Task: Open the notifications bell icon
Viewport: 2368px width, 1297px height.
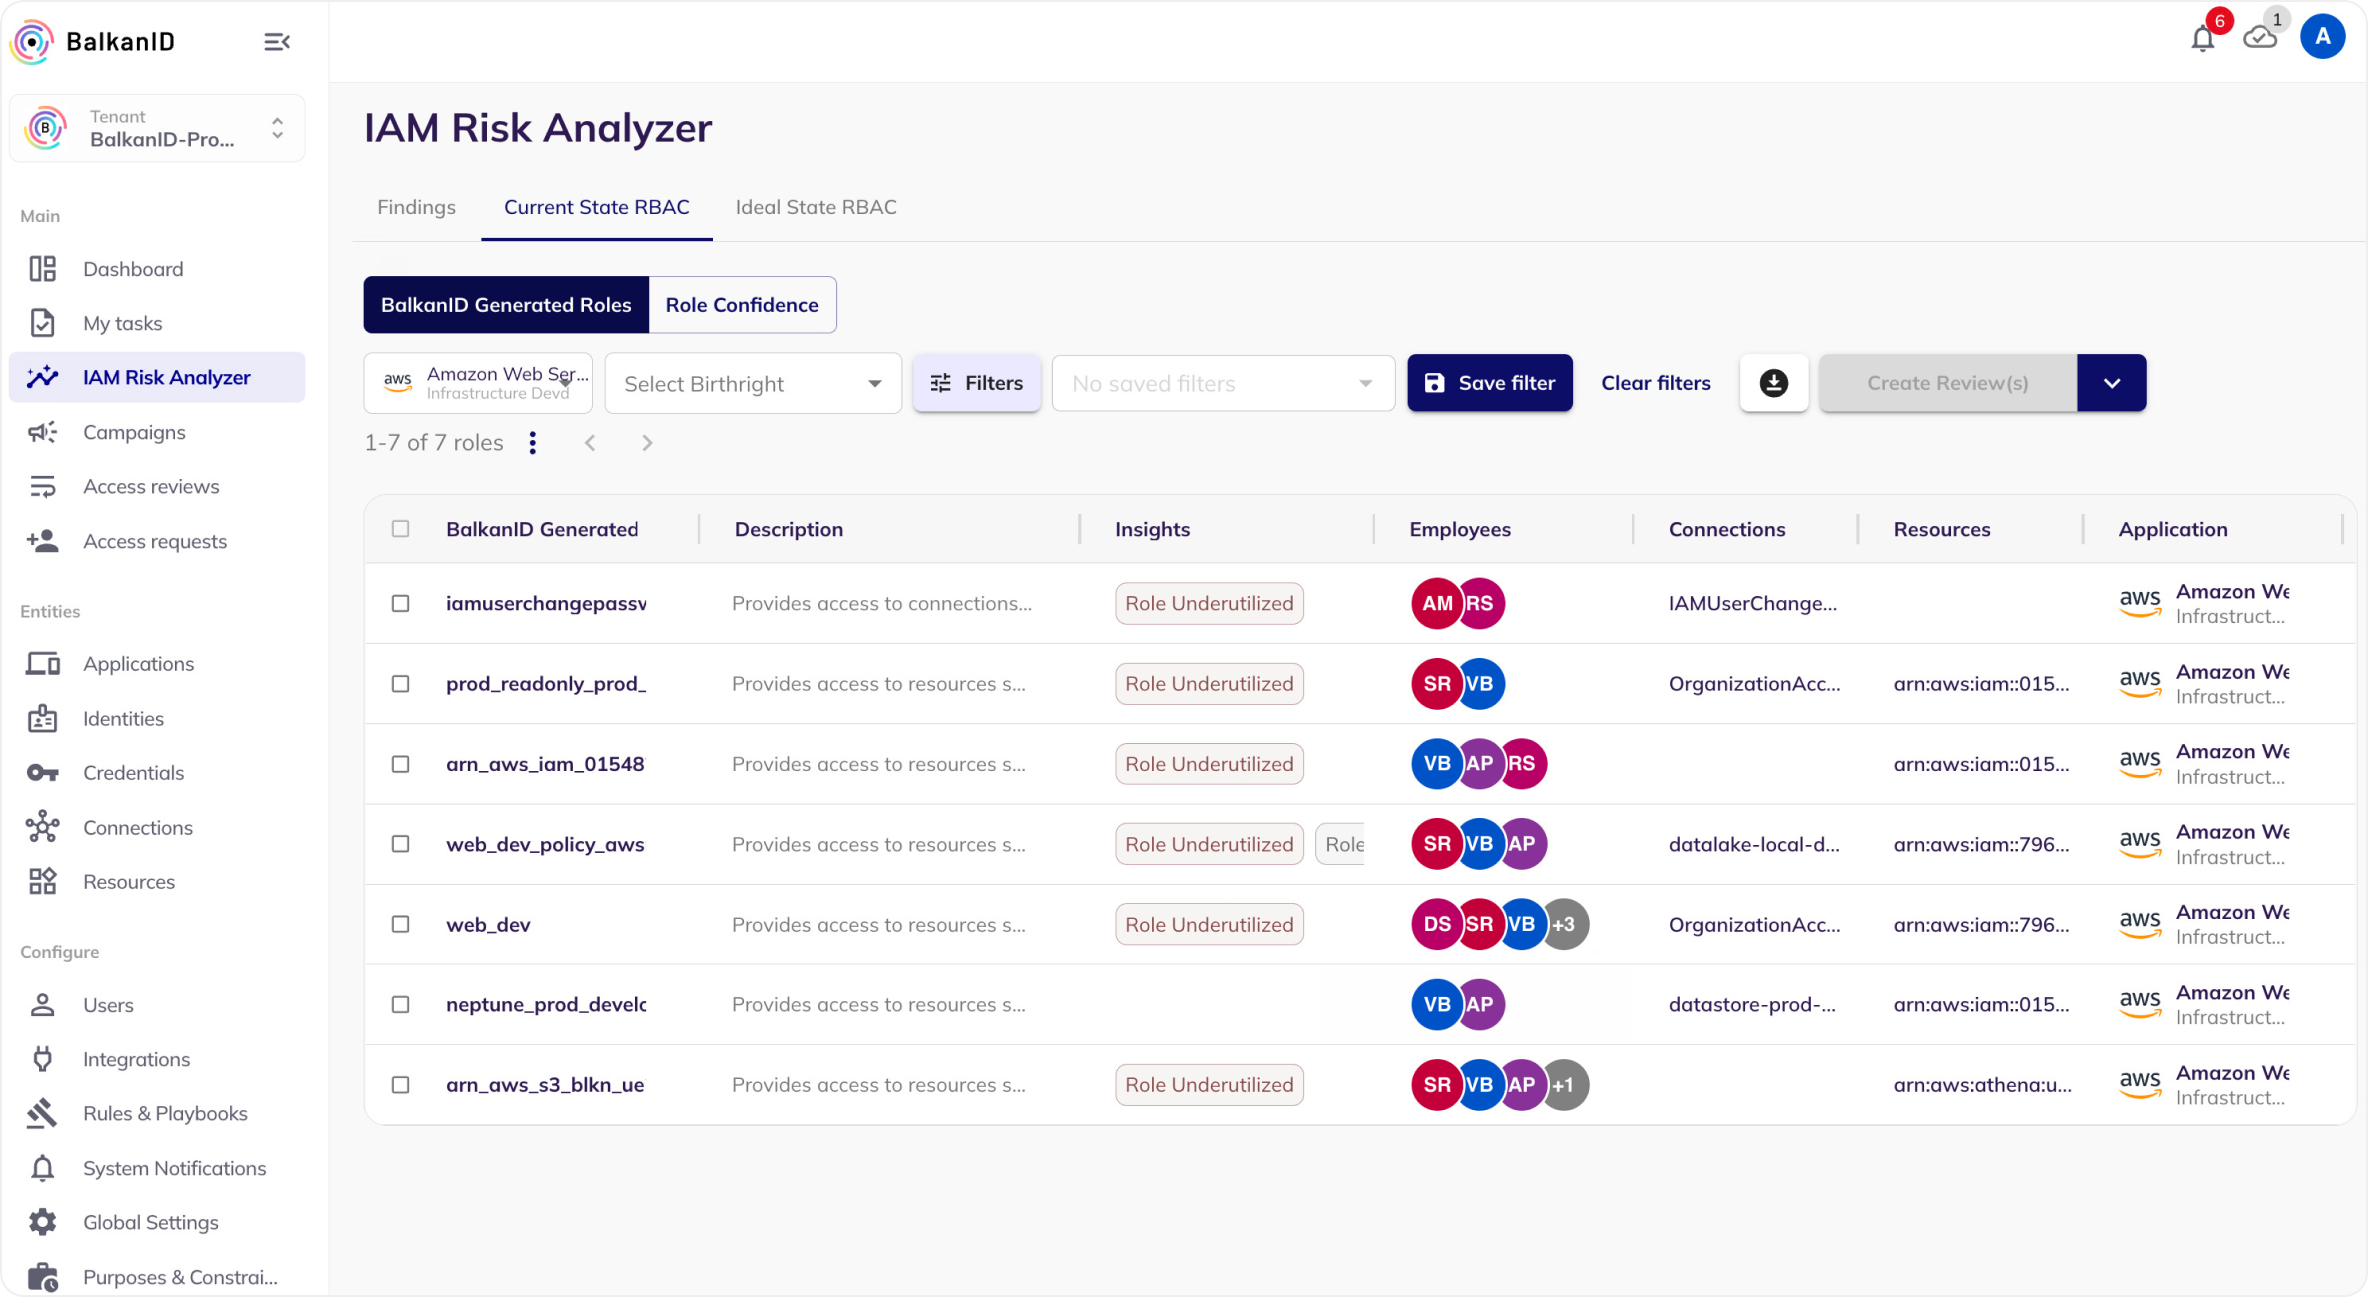Action: [2201, 39]
